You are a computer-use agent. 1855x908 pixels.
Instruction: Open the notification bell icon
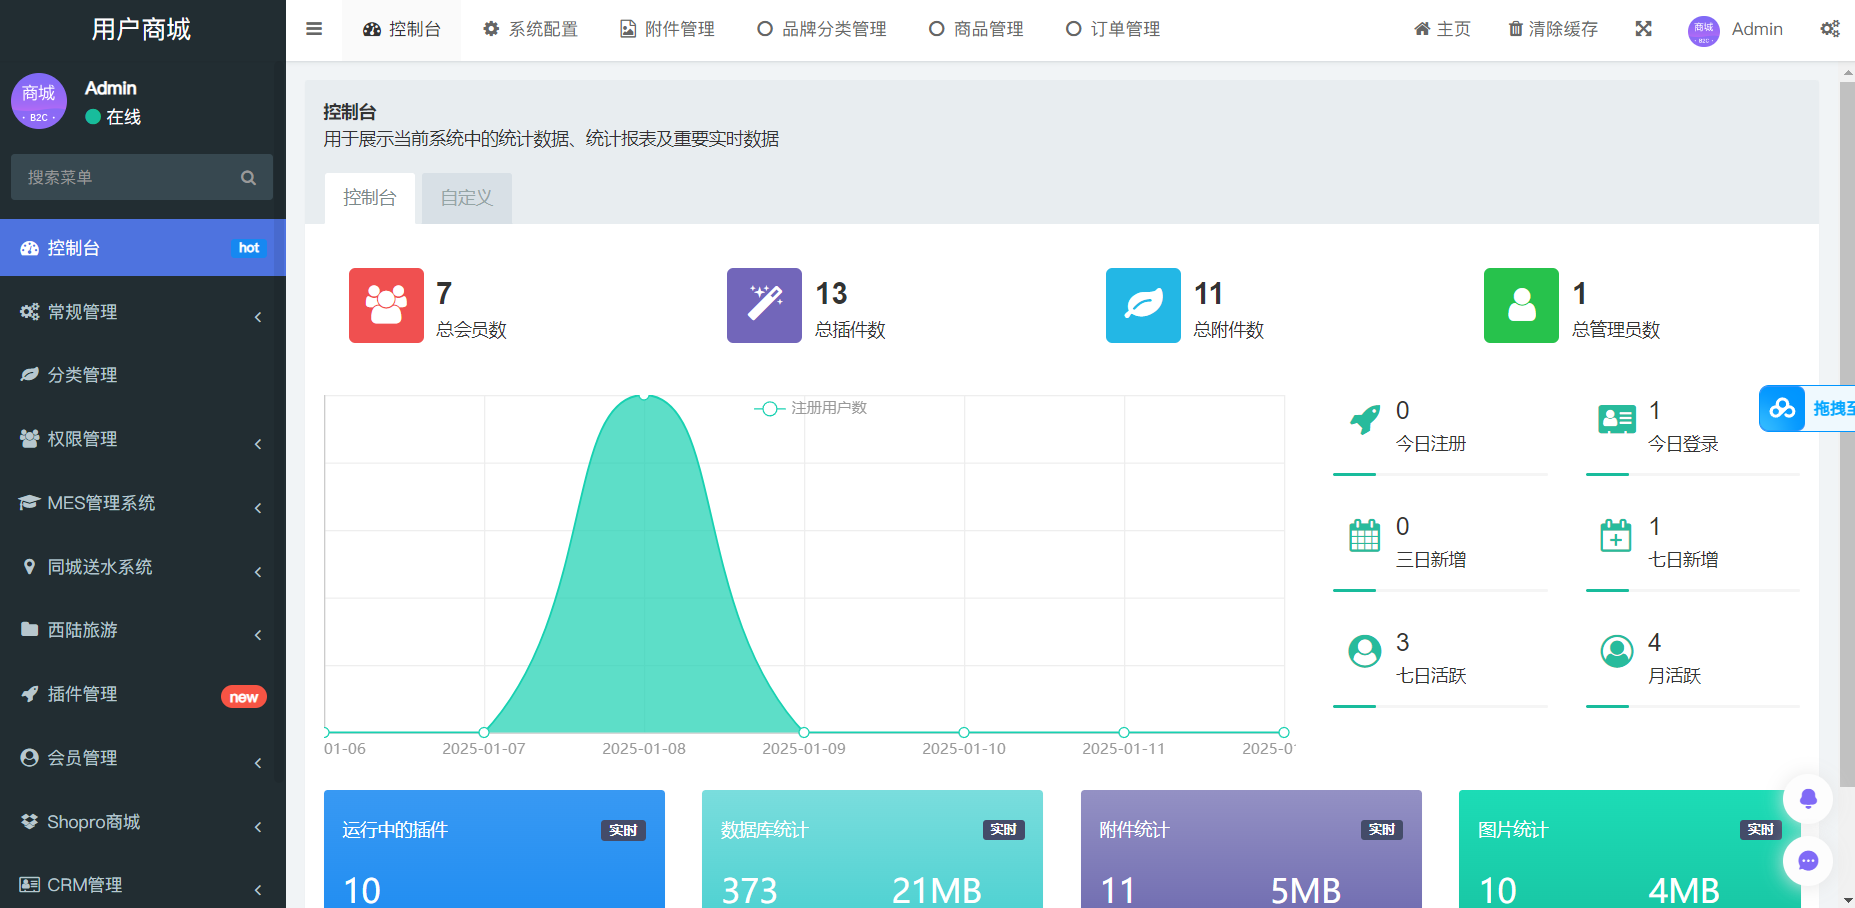[1808, 799]
